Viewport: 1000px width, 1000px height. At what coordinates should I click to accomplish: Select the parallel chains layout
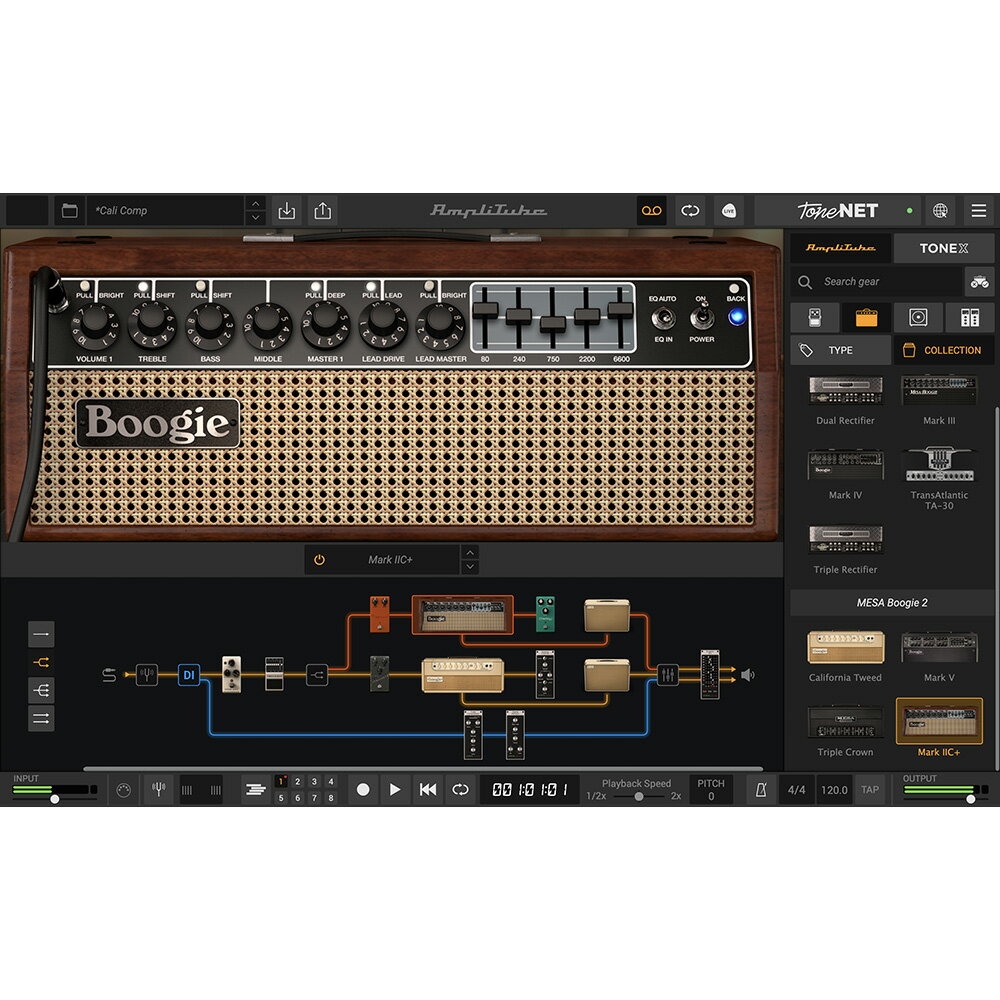tap(41, 719)
